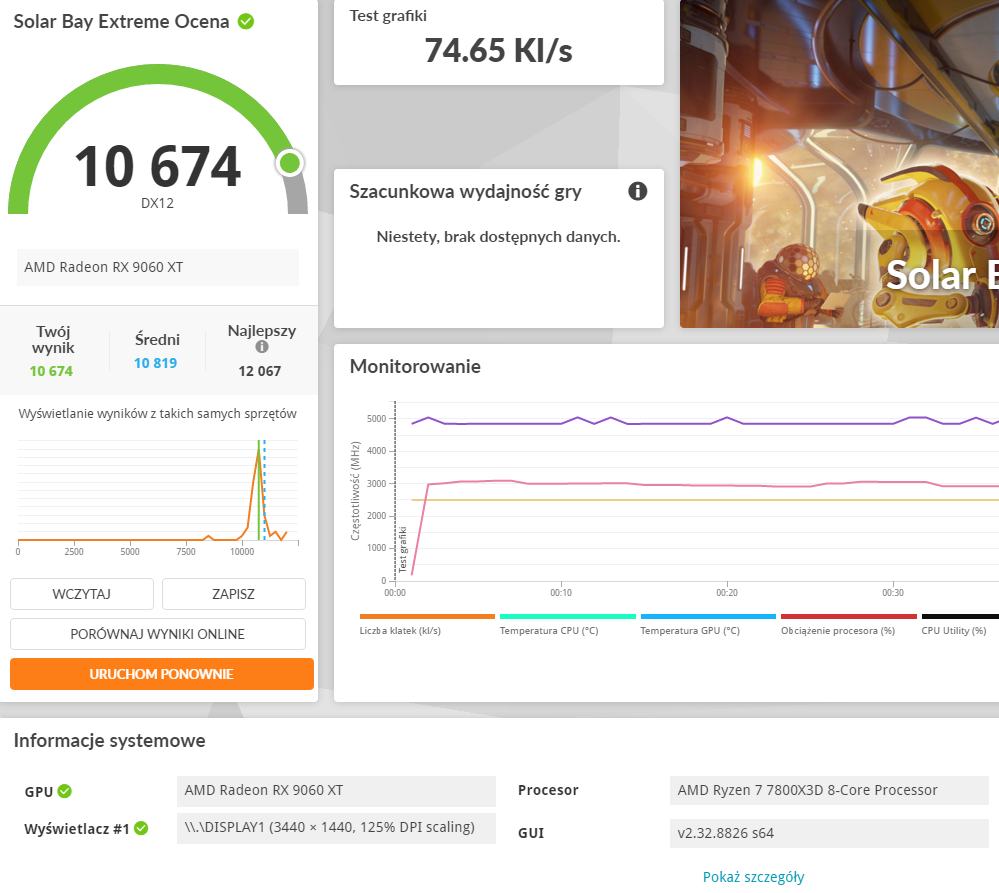Image resolution: width=999 pixels, height=893 pixels.
Task: Click the Test grafiki marker in the monitoring chart
Action: click(403, 549)
